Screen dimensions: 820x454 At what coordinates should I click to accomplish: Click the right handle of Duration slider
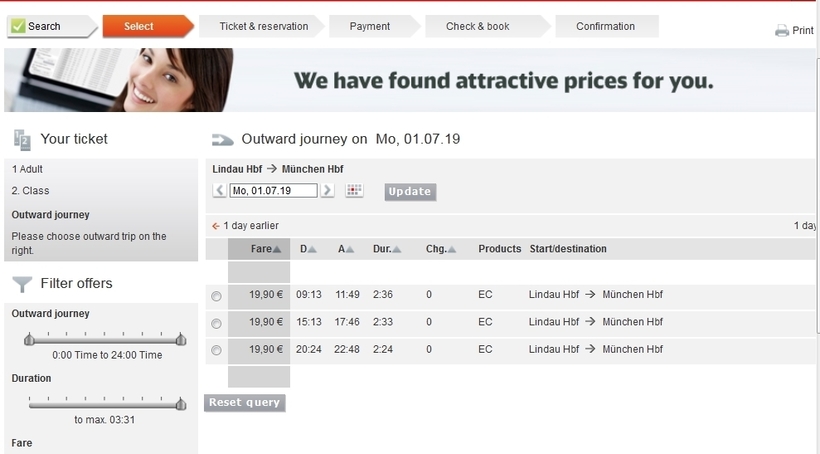tap(181, 404)
